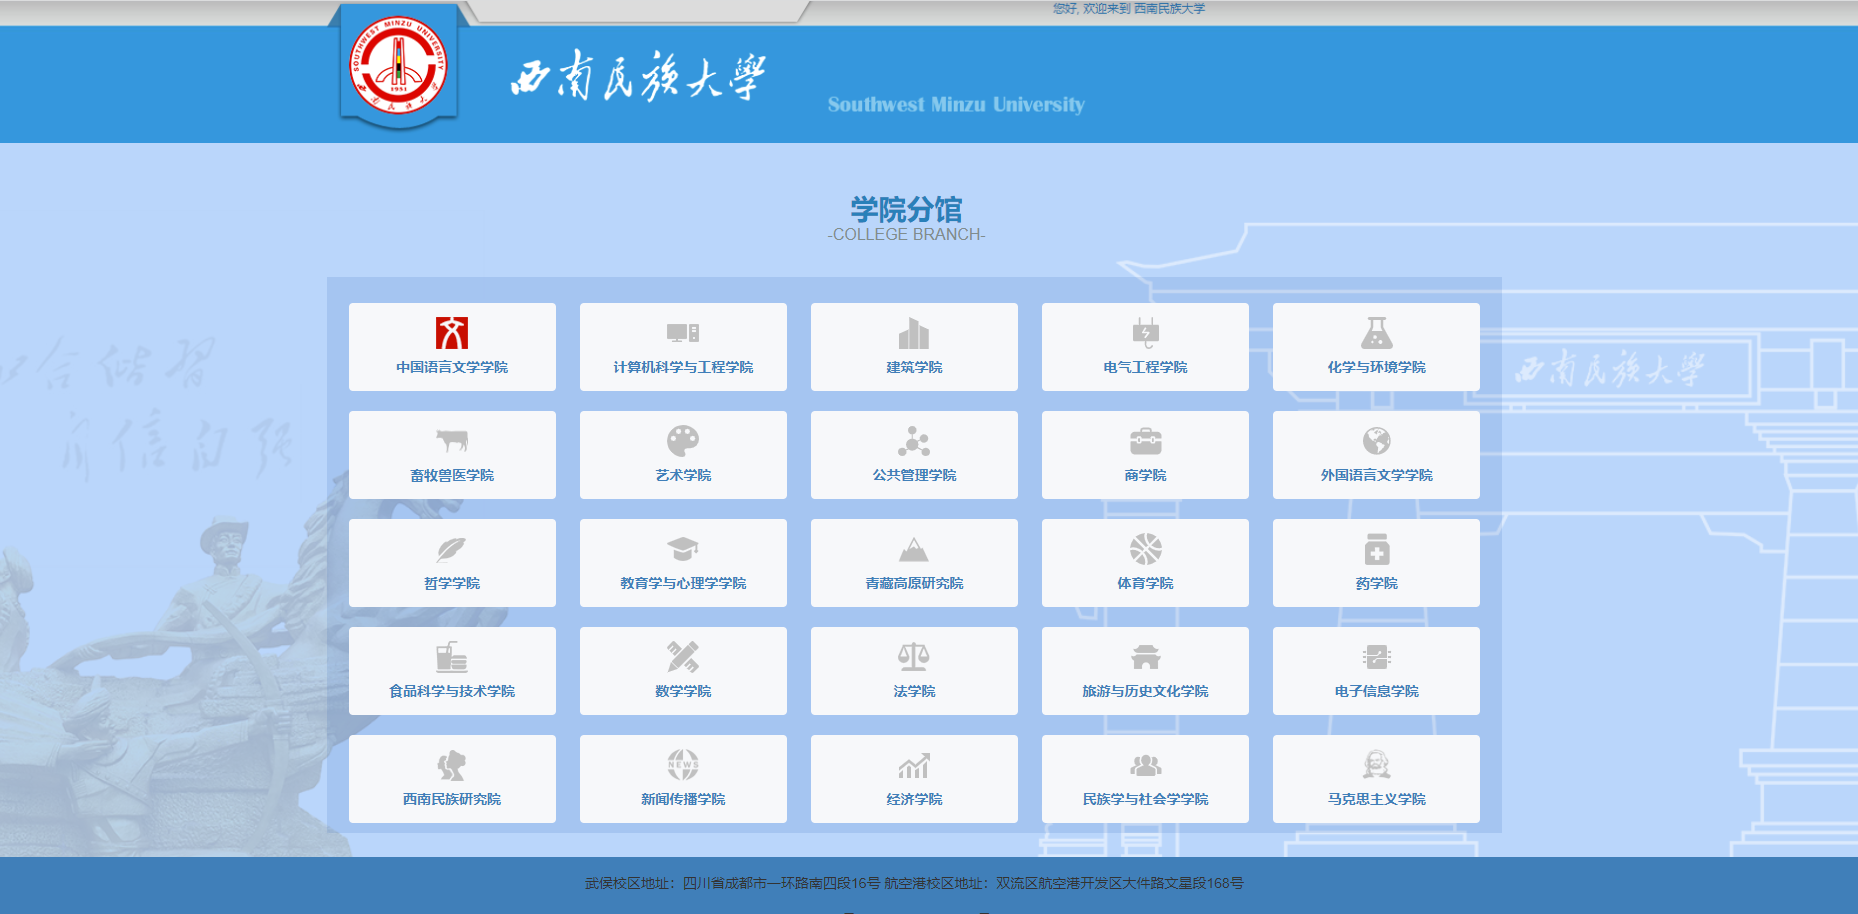Select the building icon for 建筑学院
The image size is (1858, 914).
914,333
